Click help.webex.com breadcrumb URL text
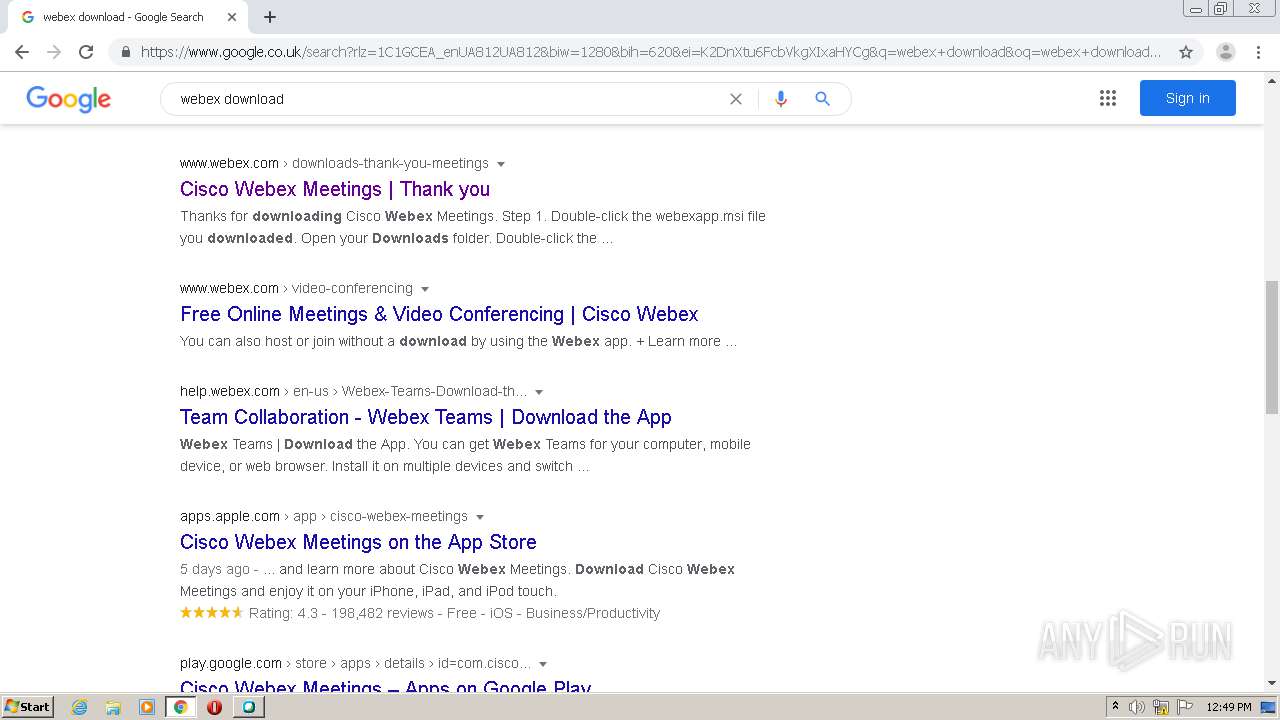1280x720 pixels. pyautogui.click(x=353, y=391)
